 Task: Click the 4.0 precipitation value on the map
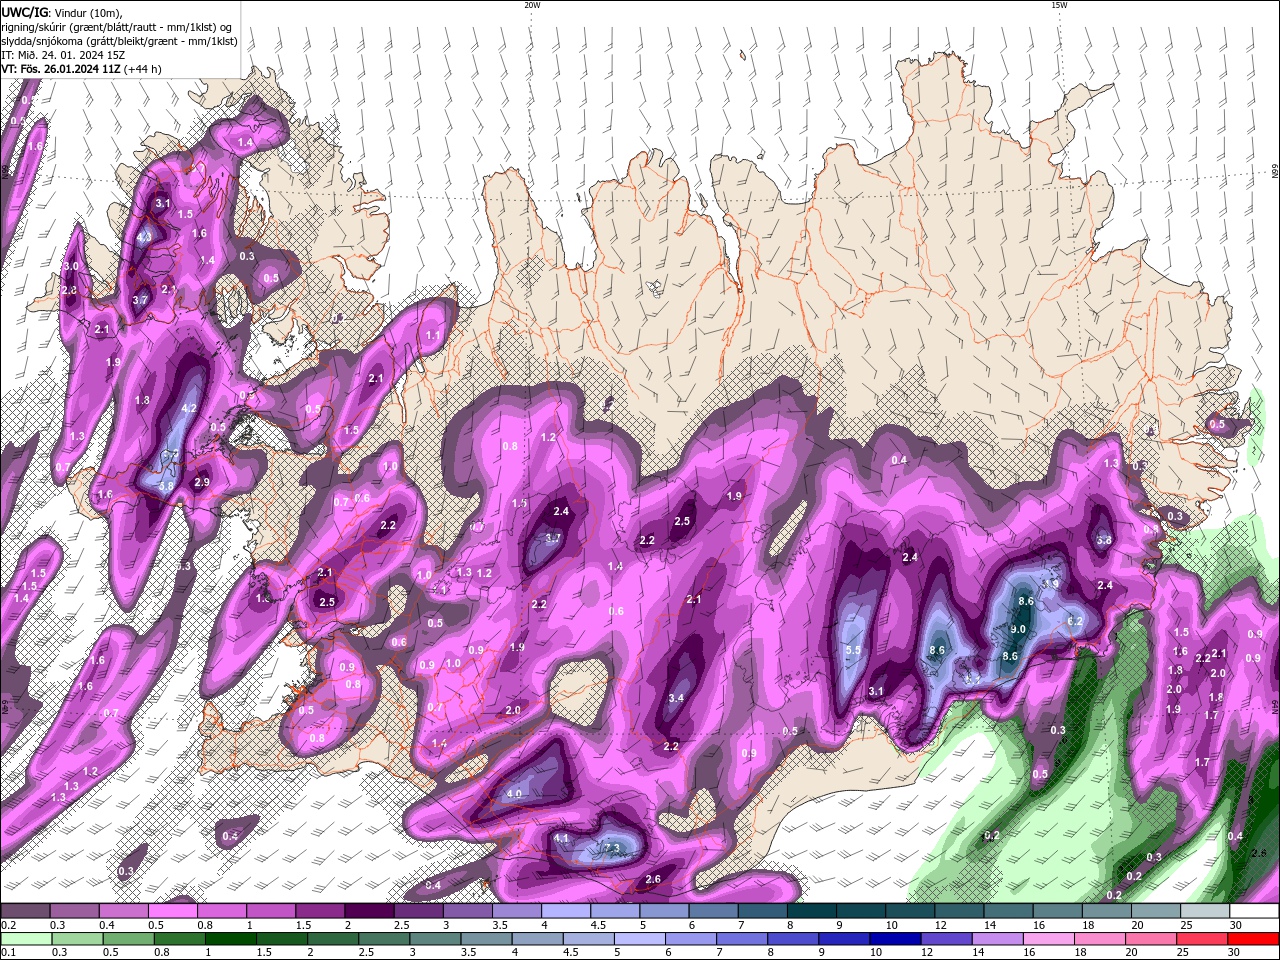[x=514, y=794]
